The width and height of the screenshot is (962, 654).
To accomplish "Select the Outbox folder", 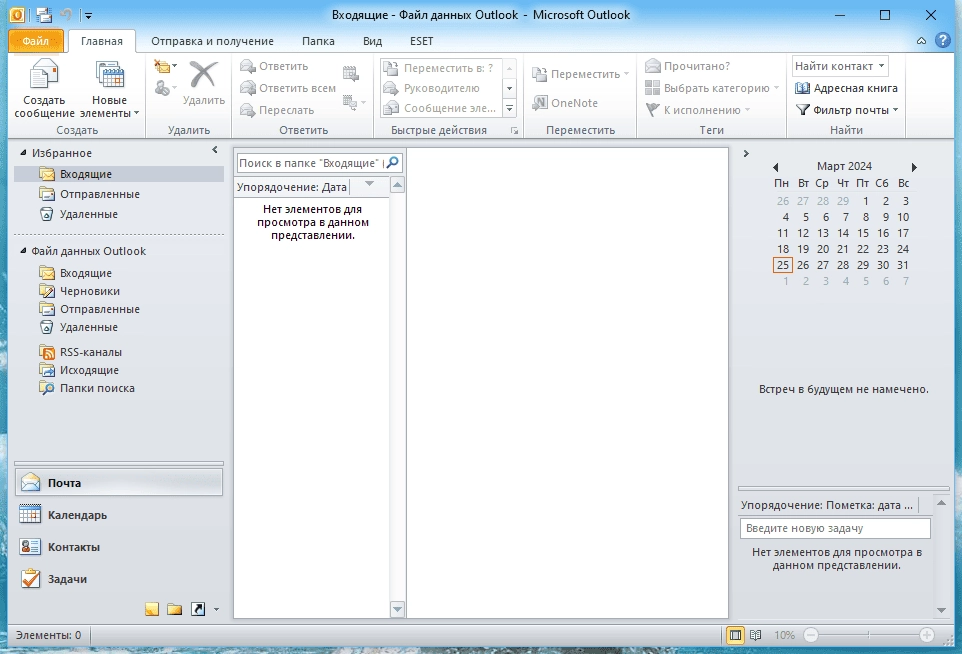I will [89, 371].
